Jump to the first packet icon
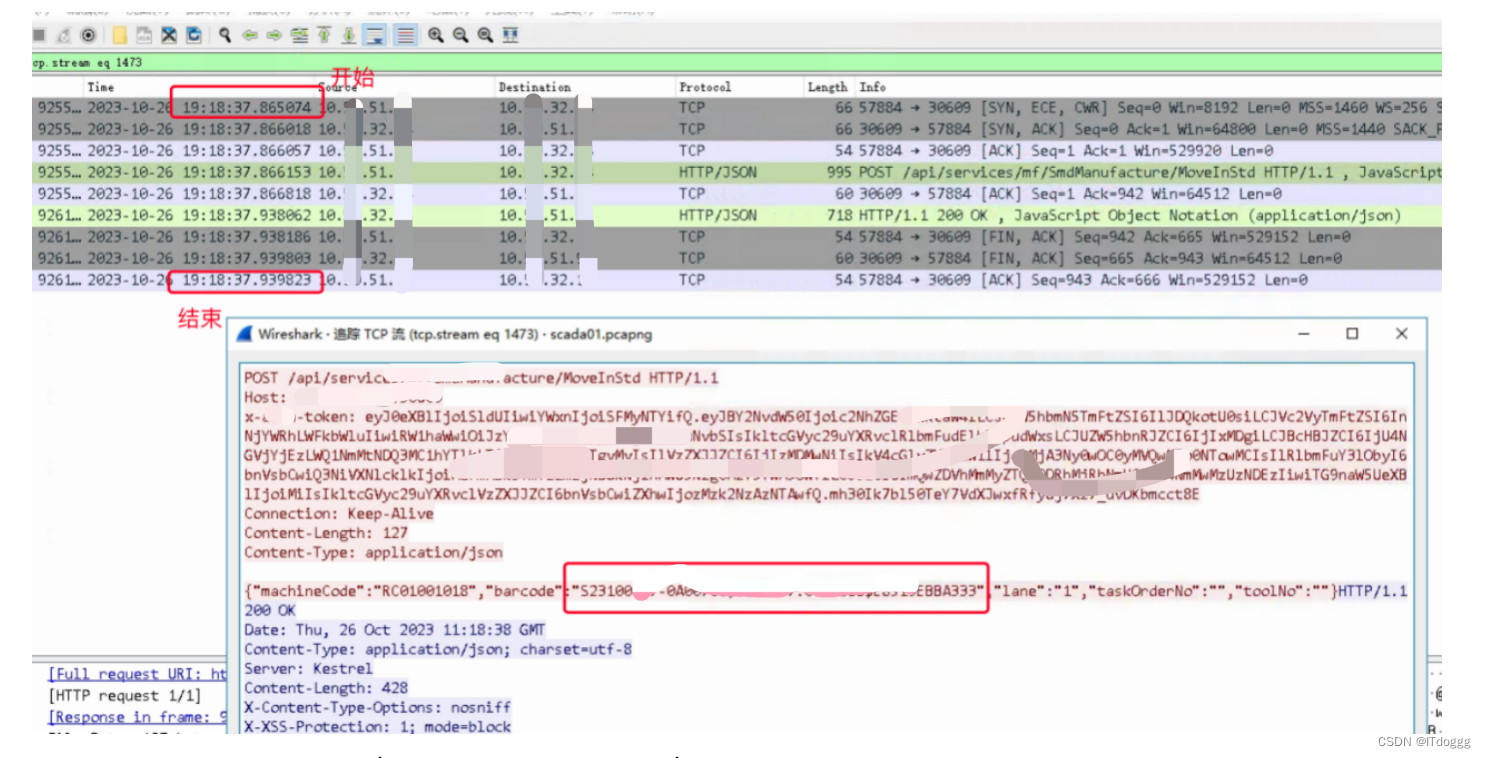1486x758 pixels. coord(324,35)
